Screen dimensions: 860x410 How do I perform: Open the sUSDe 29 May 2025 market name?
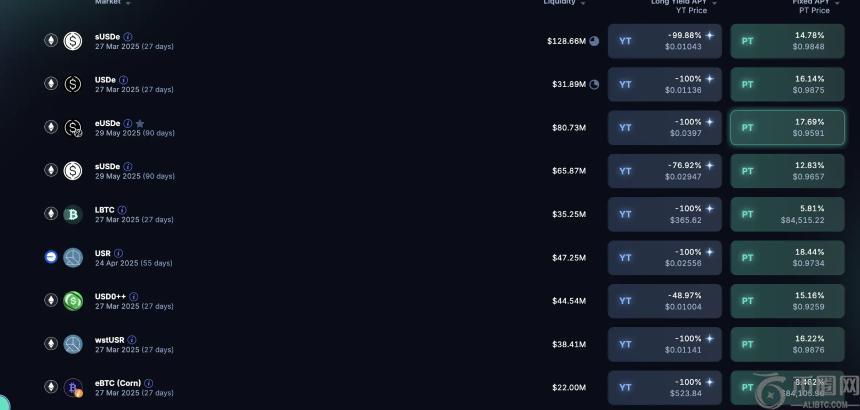pyautogui.click(x=107, y=166)
